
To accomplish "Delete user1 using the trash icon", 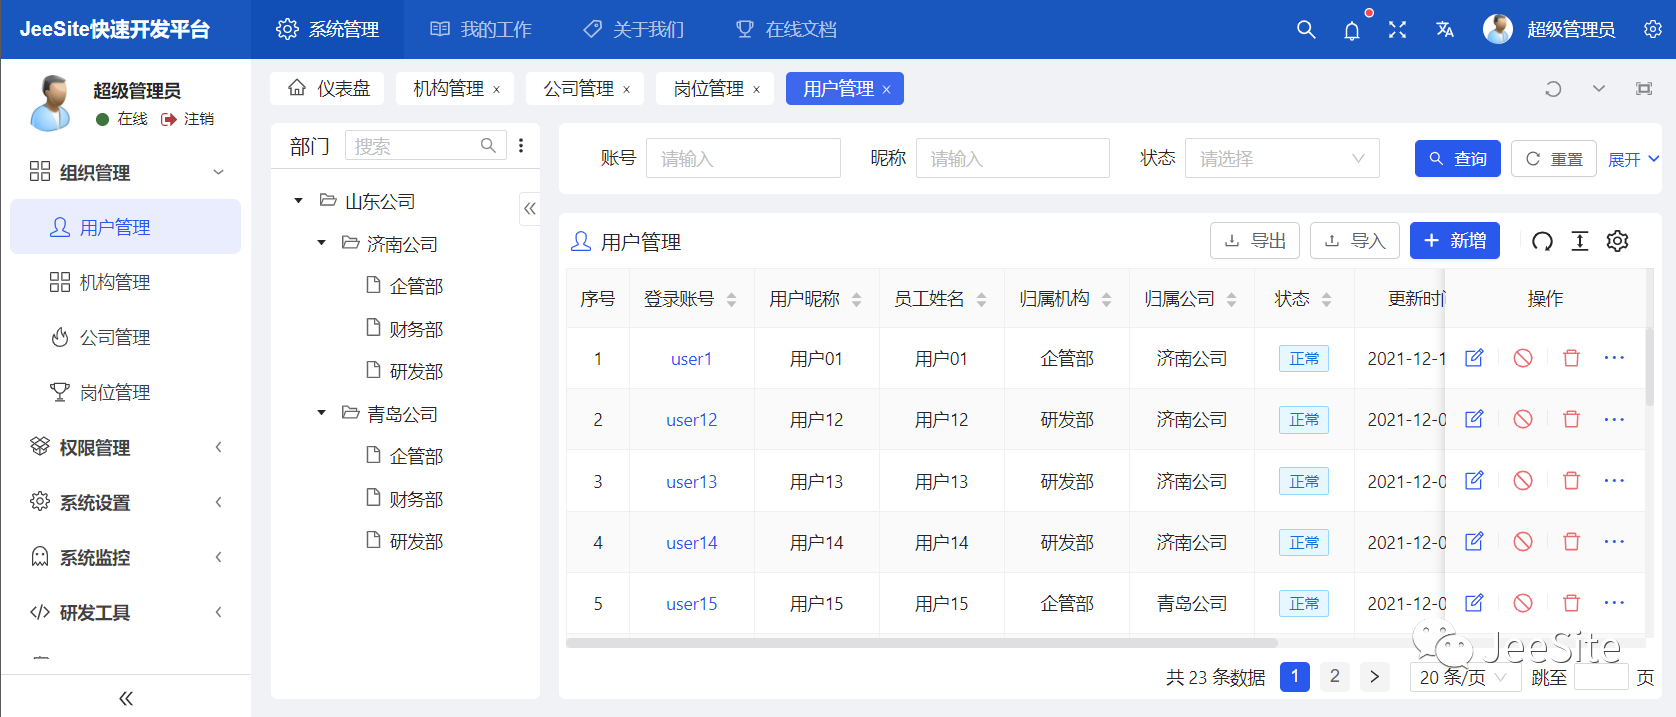I will pos(1572,358).
